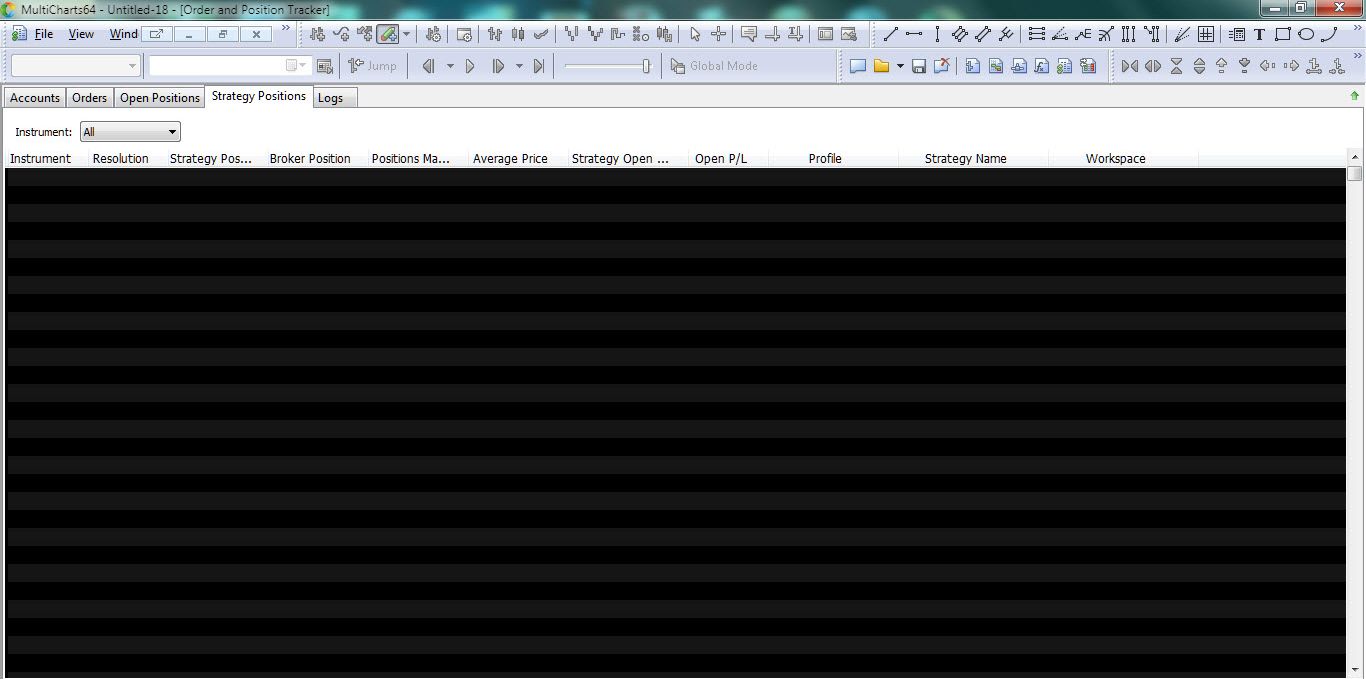Select the pointer cursor tool
The width and height of the screenshot is (1366, 679).
695,34
